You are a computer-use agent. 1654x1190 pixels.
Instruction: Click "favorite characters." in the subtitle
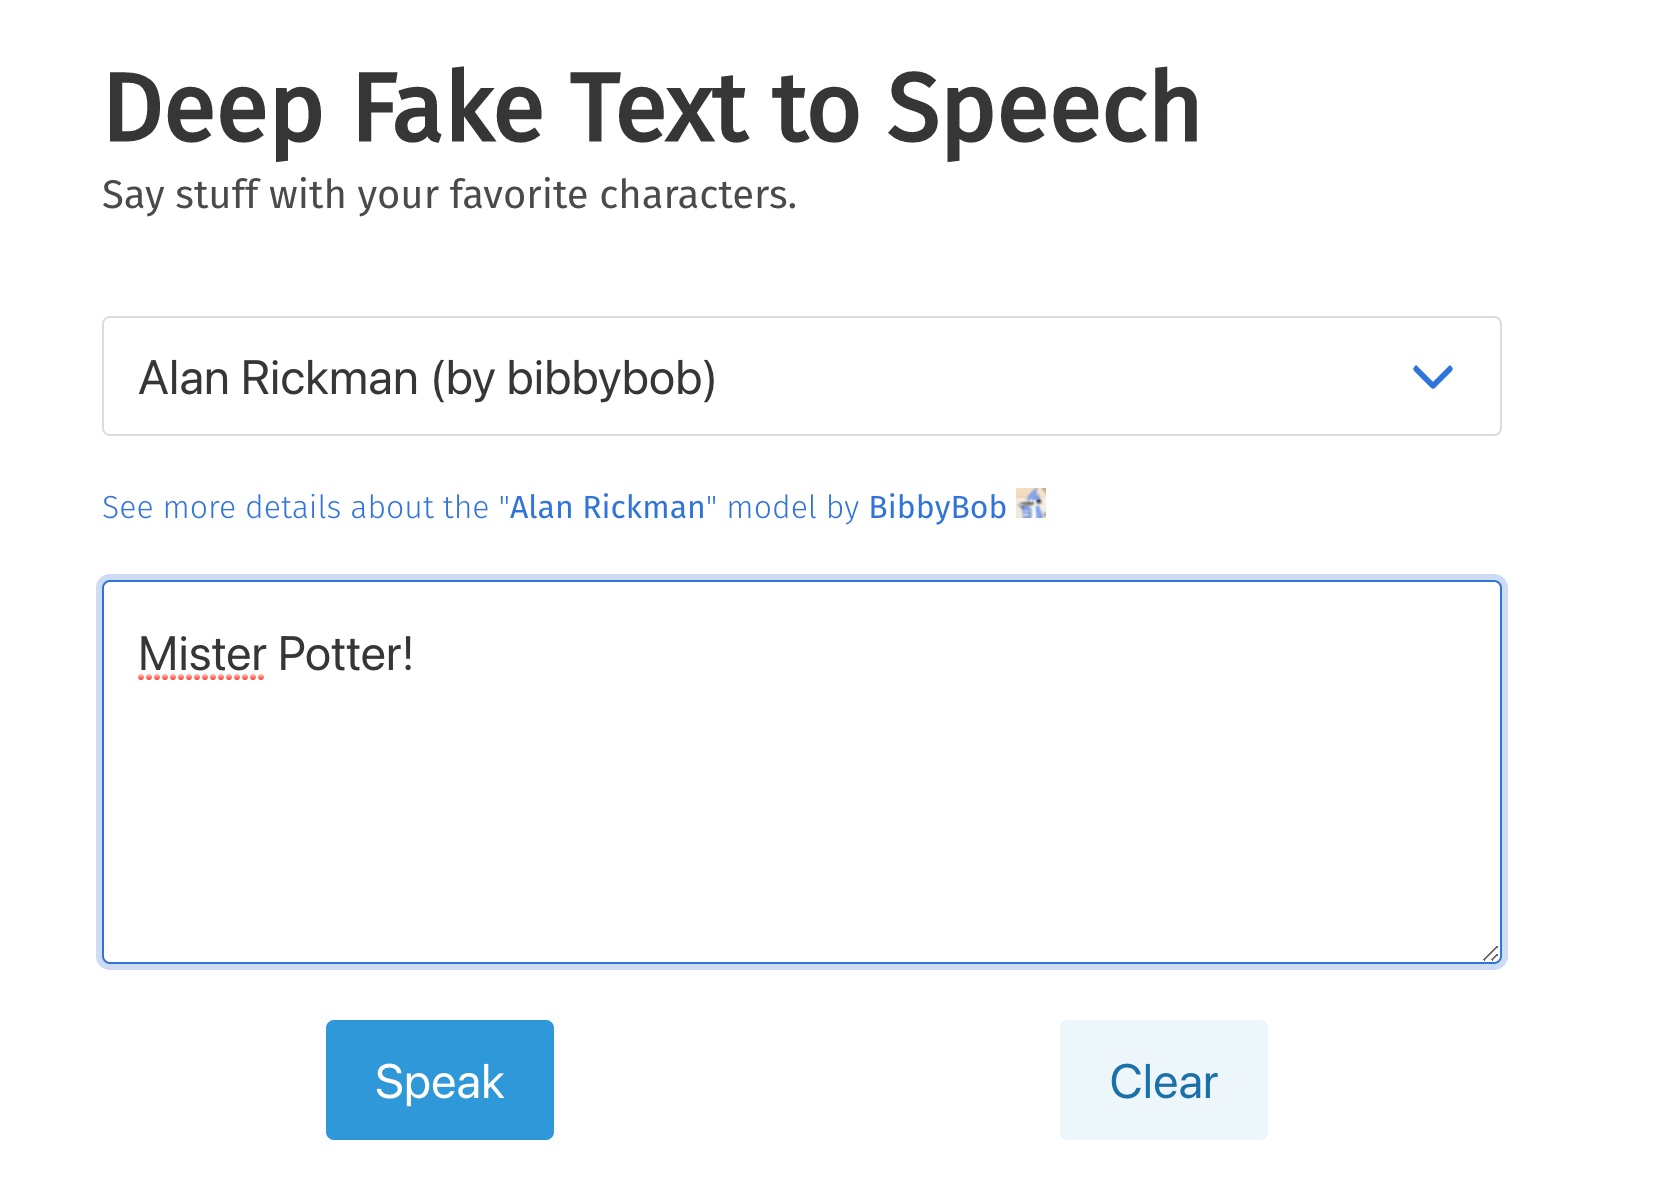pyautogui.click(x=622, y=195)
